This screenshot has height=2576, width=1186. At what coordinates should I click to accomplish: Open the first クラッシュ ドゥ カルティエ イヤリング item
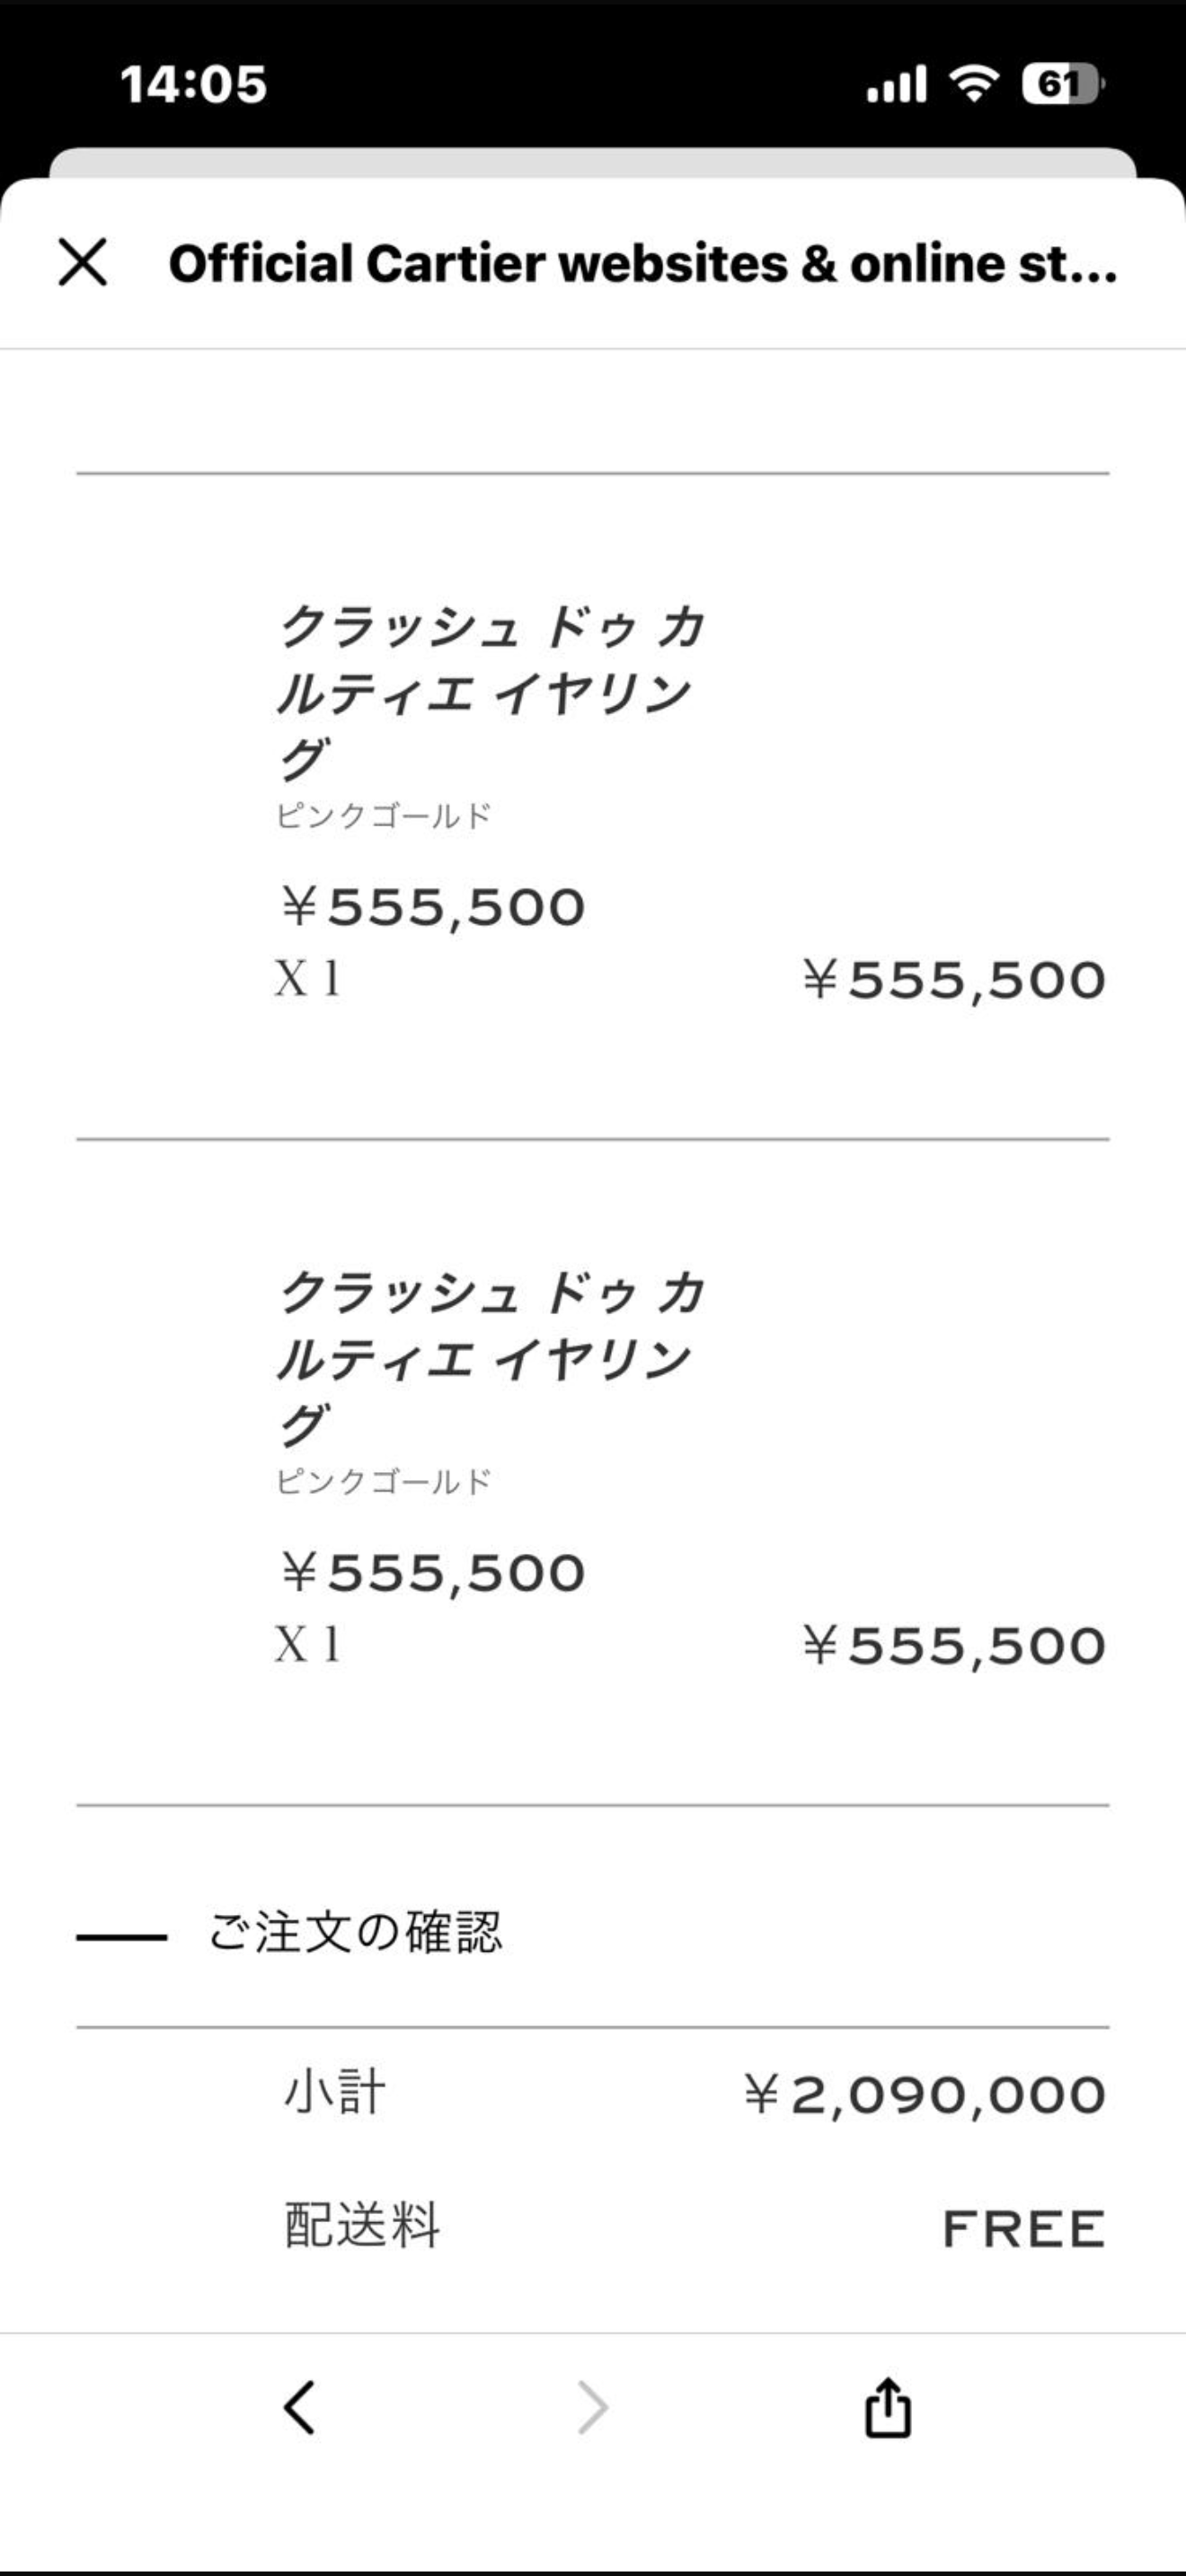(x=490, y=692)
